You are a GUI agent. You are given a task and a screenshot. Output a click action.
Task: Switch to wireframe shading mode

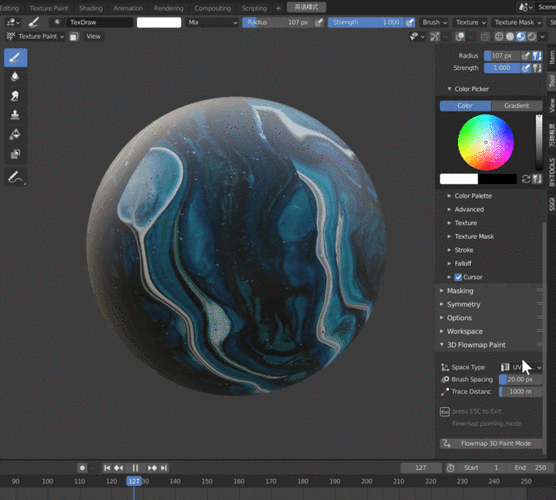pyautogui.click(x=499, y=37)
